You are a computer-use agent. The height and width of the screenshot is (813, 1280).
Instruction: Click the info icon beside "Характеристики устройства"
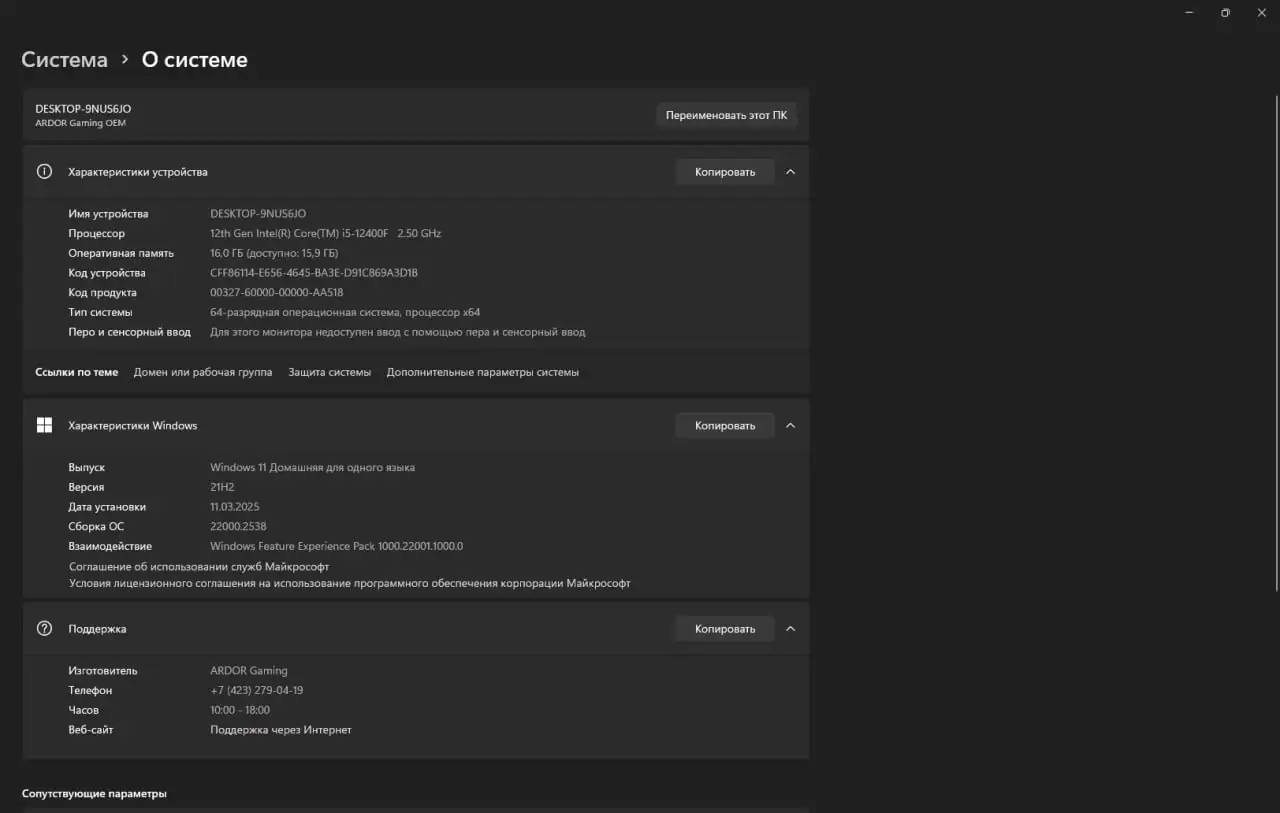click(x=44, y=172)
